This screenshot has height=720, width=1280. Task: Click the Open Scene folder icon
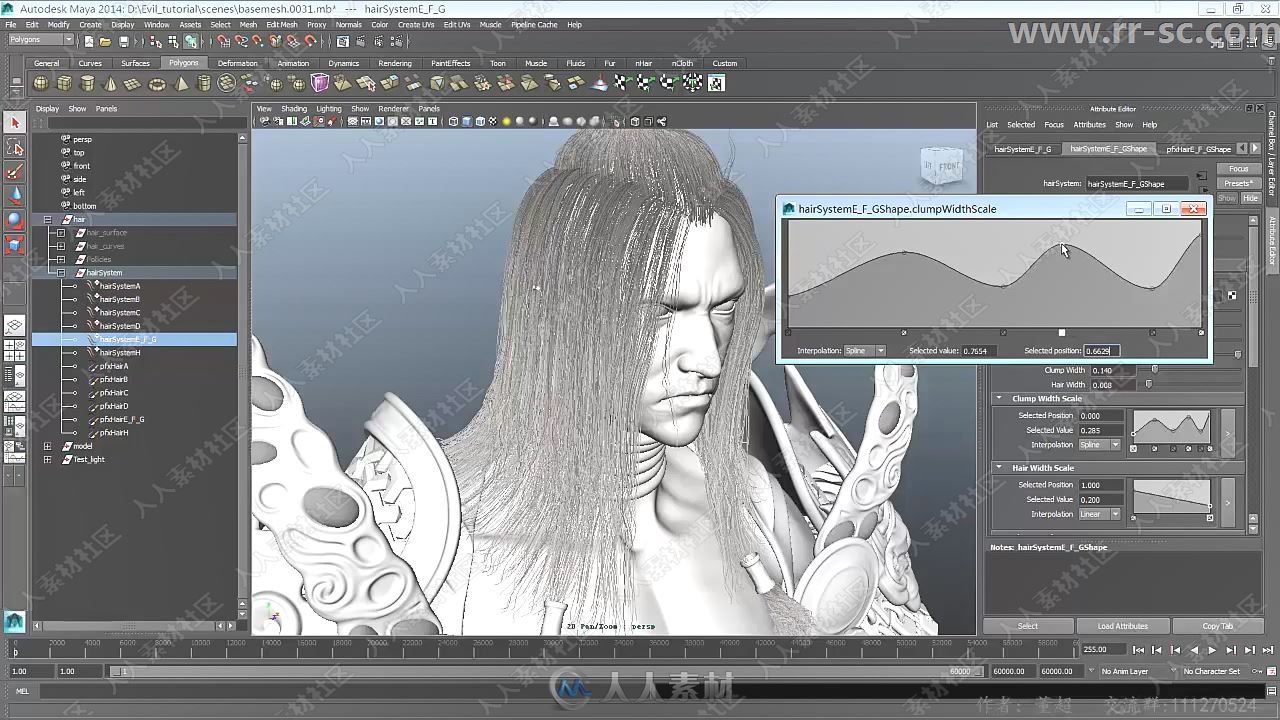[x=105, y=41]
